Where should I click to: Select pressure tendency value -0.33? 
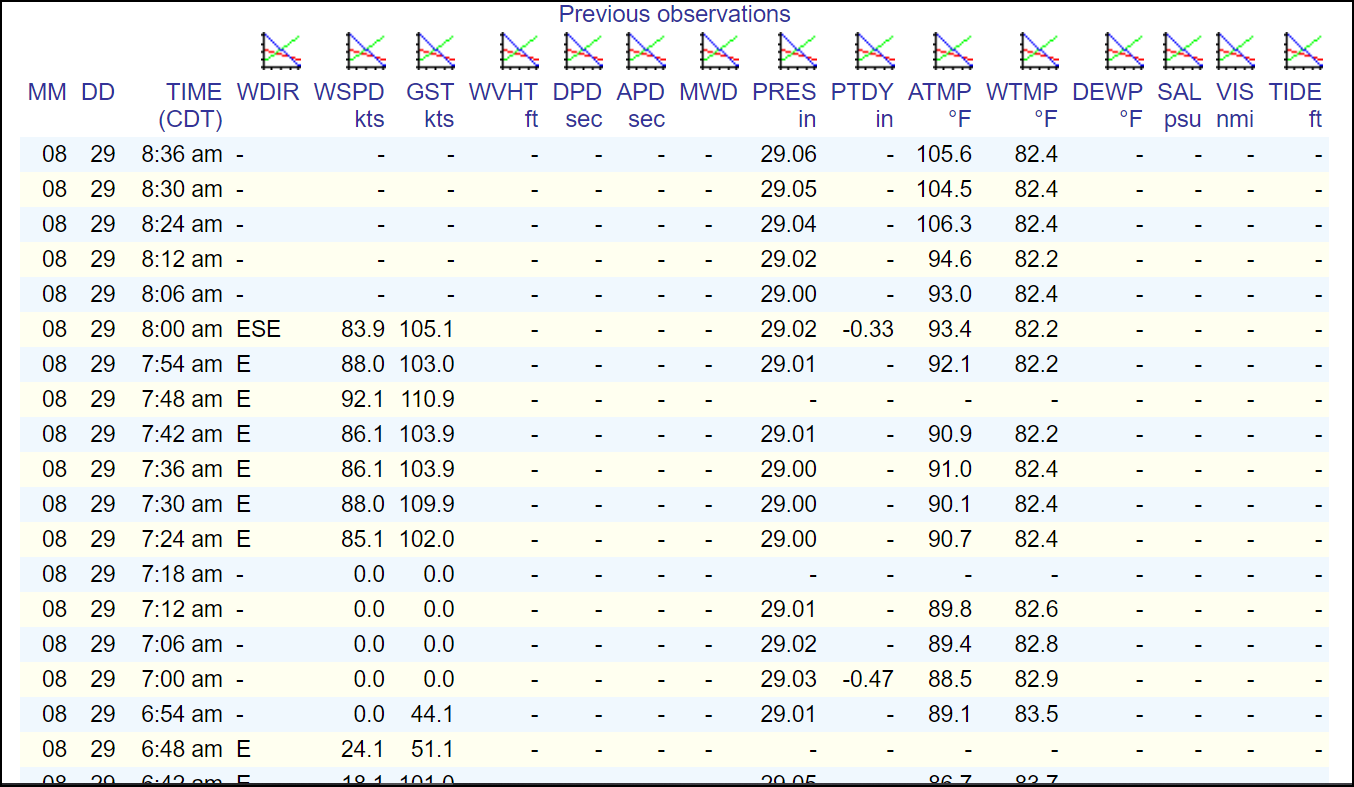(868, 329)
